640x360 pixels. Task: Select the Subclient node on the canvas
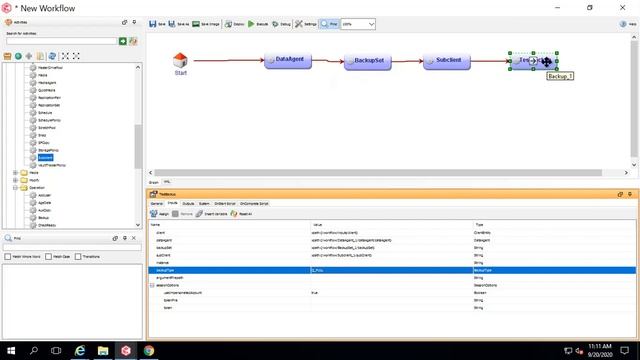[x=447, y=61]
